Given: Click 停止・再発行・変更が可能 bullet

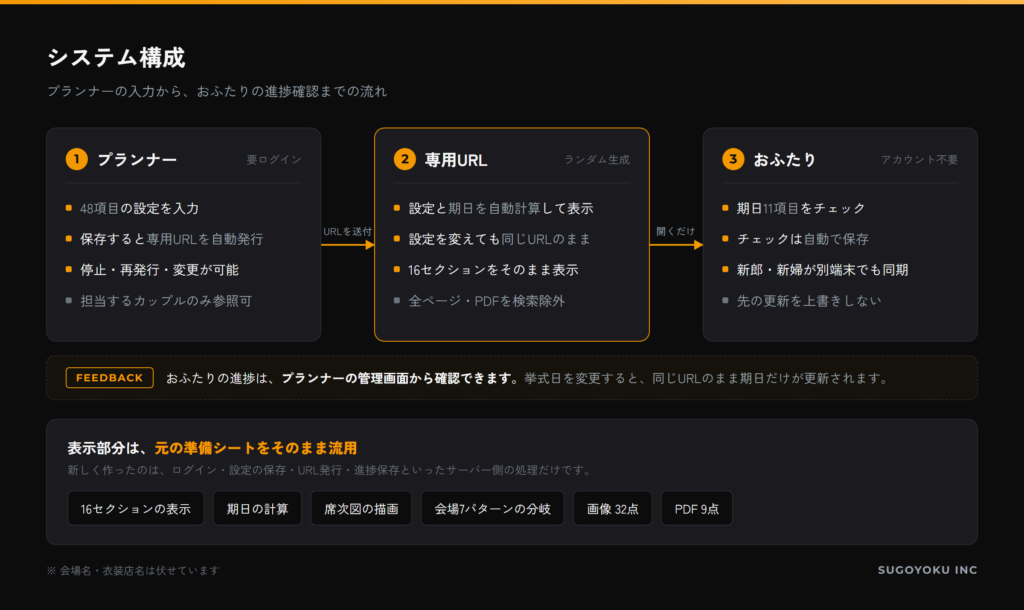Looking at the screenshot, I should click(x=159, y=270).
